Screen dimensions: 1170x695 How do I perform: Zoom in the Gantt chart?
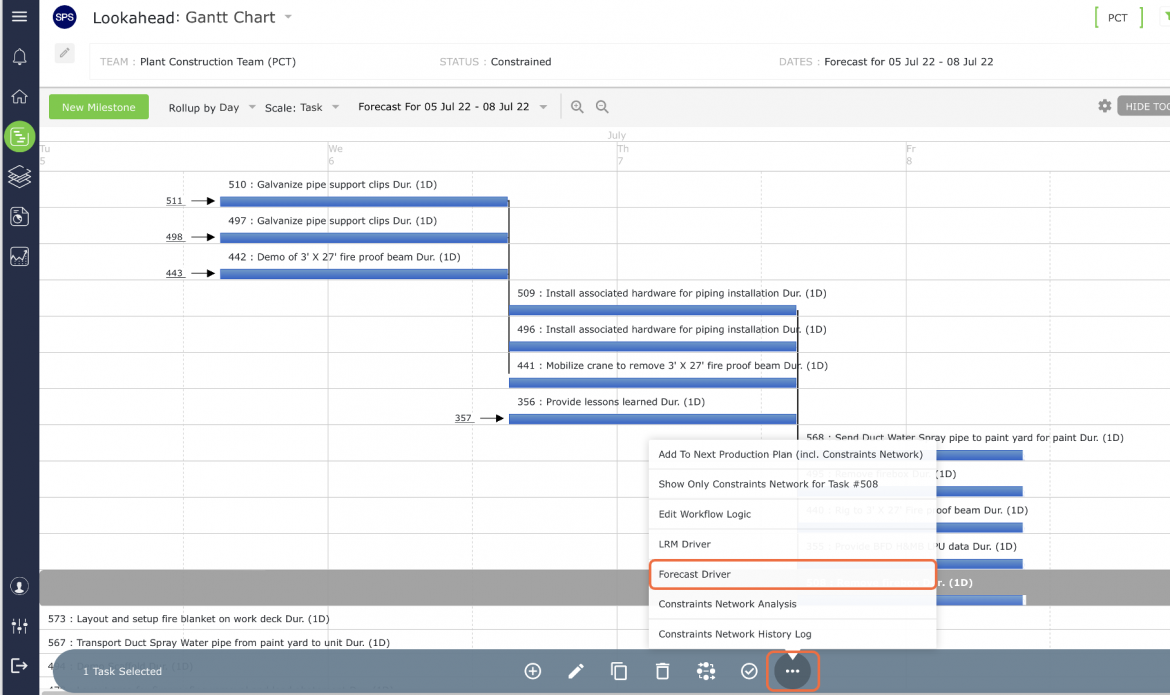(x=577, y=107)
